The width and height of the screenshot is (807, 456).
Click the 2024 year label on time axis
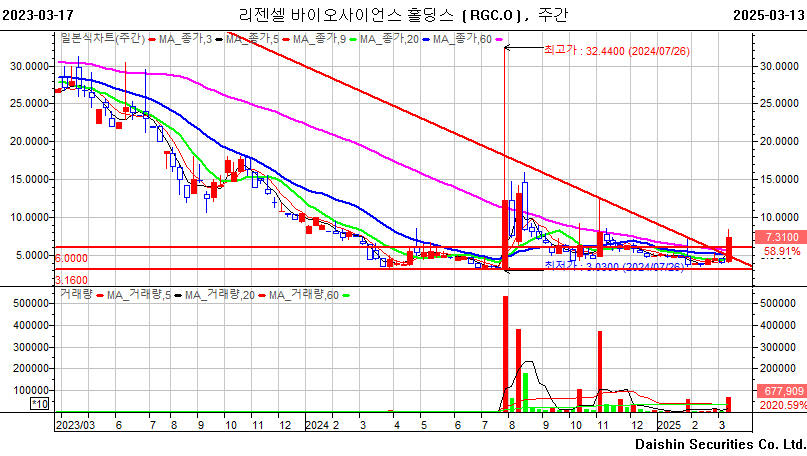[x=317, y=425]
